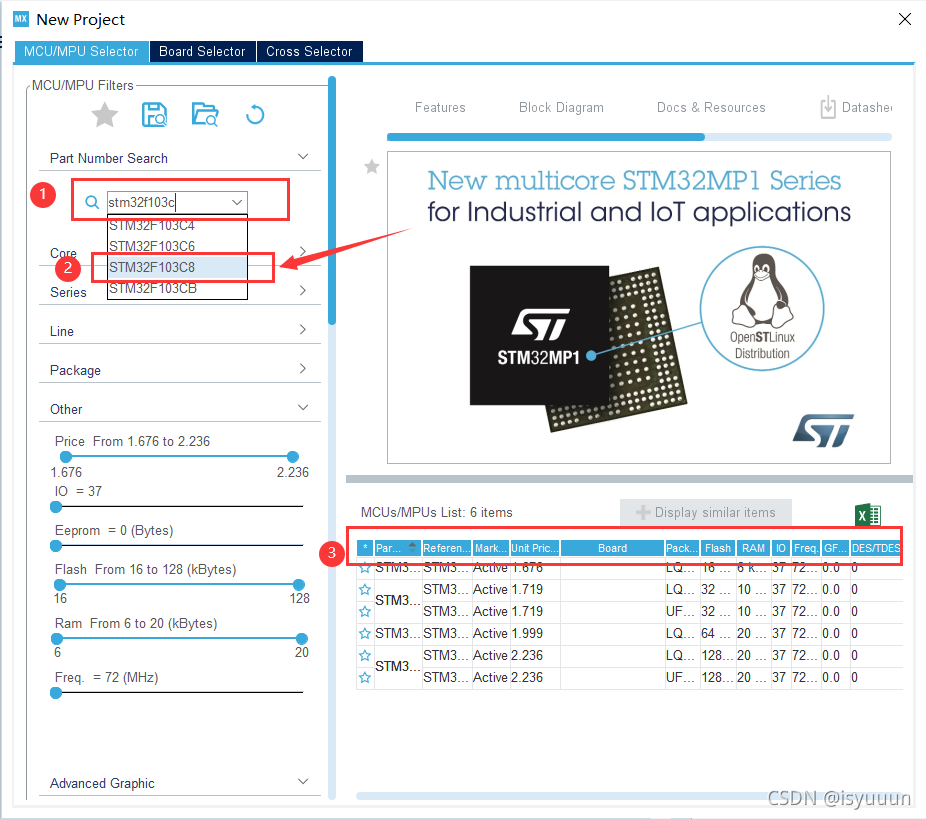Sort by Flash column header
926x819 pixels.
718,548
